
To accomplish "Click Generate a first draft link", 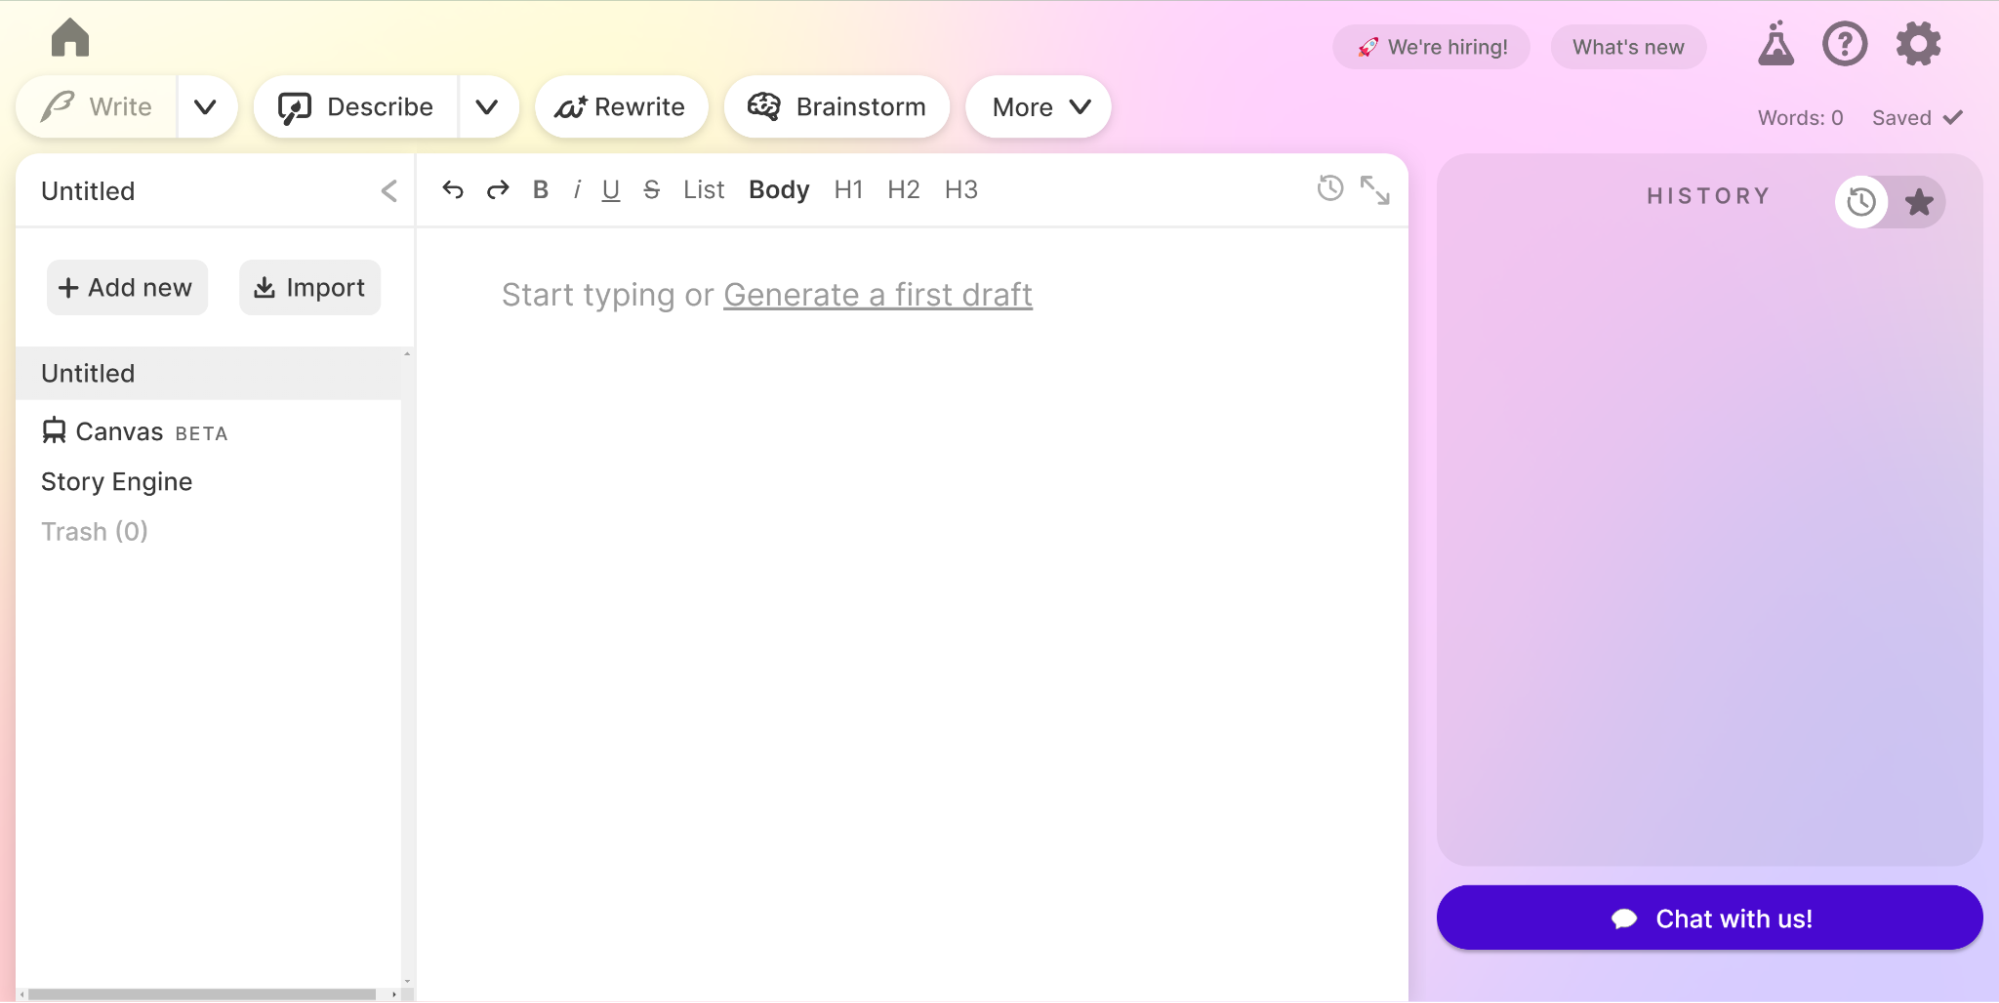I will (x=877, y=295).
